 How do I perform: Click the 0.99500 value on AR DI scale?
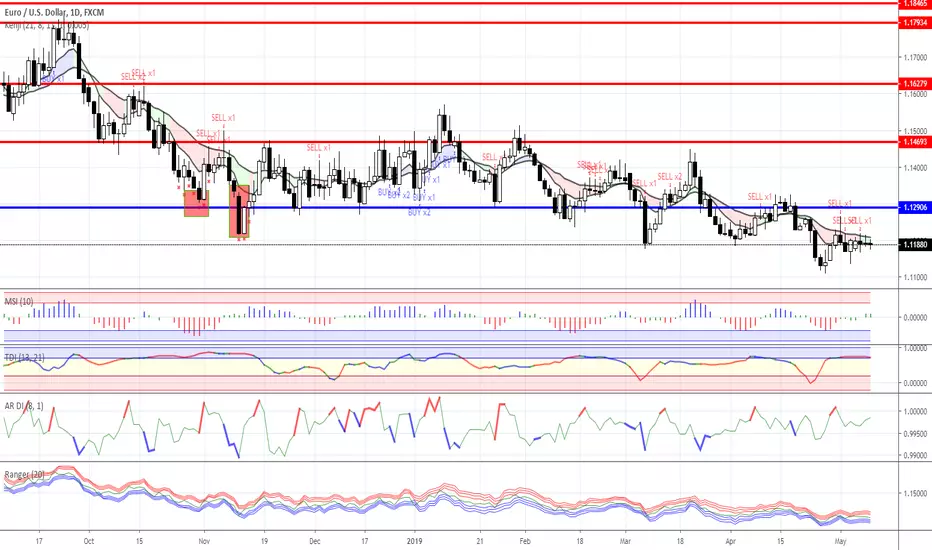[915, 433]
